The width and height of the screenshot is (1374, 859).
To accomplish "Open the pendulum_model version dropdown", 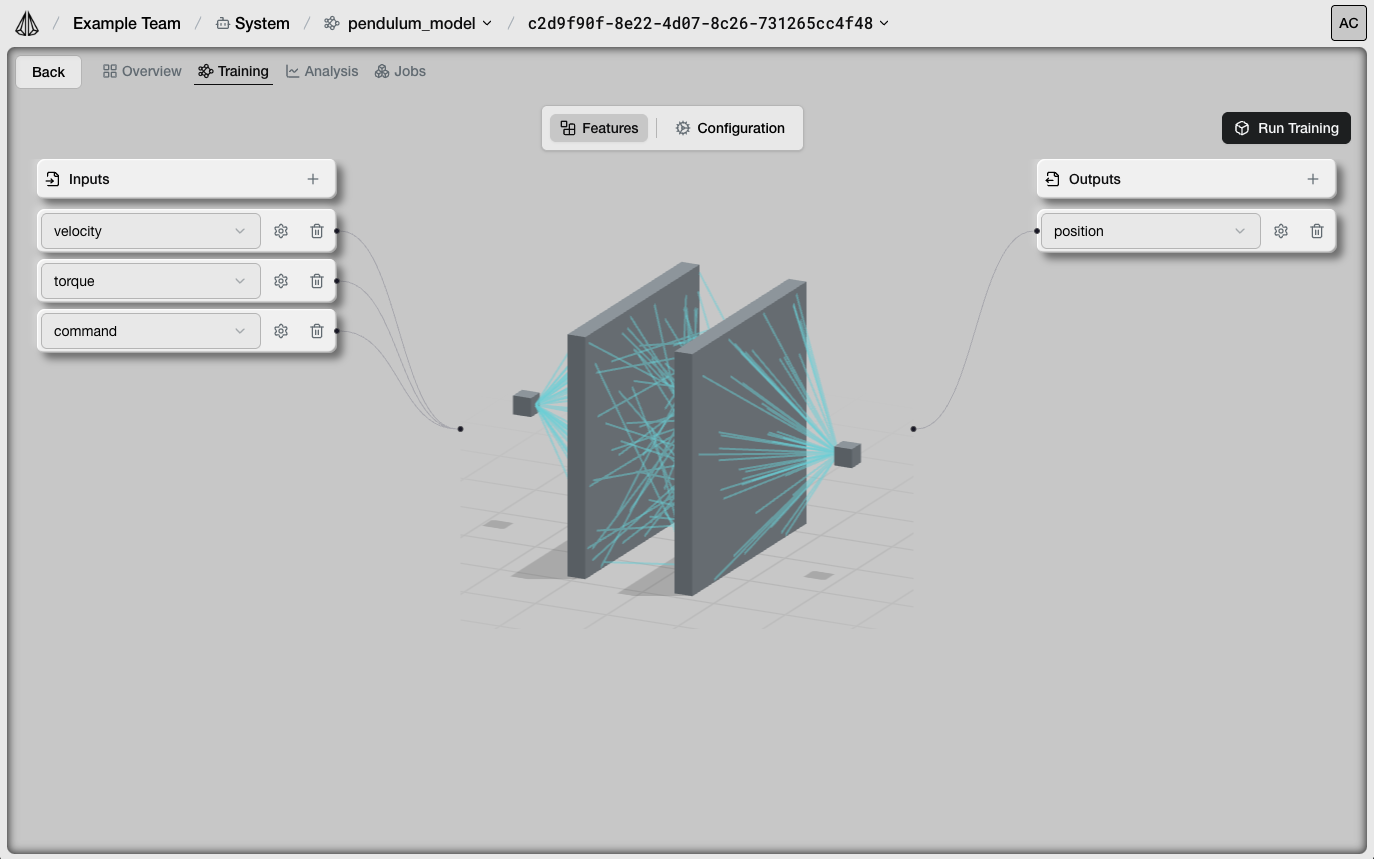I will tap(489, 23).
